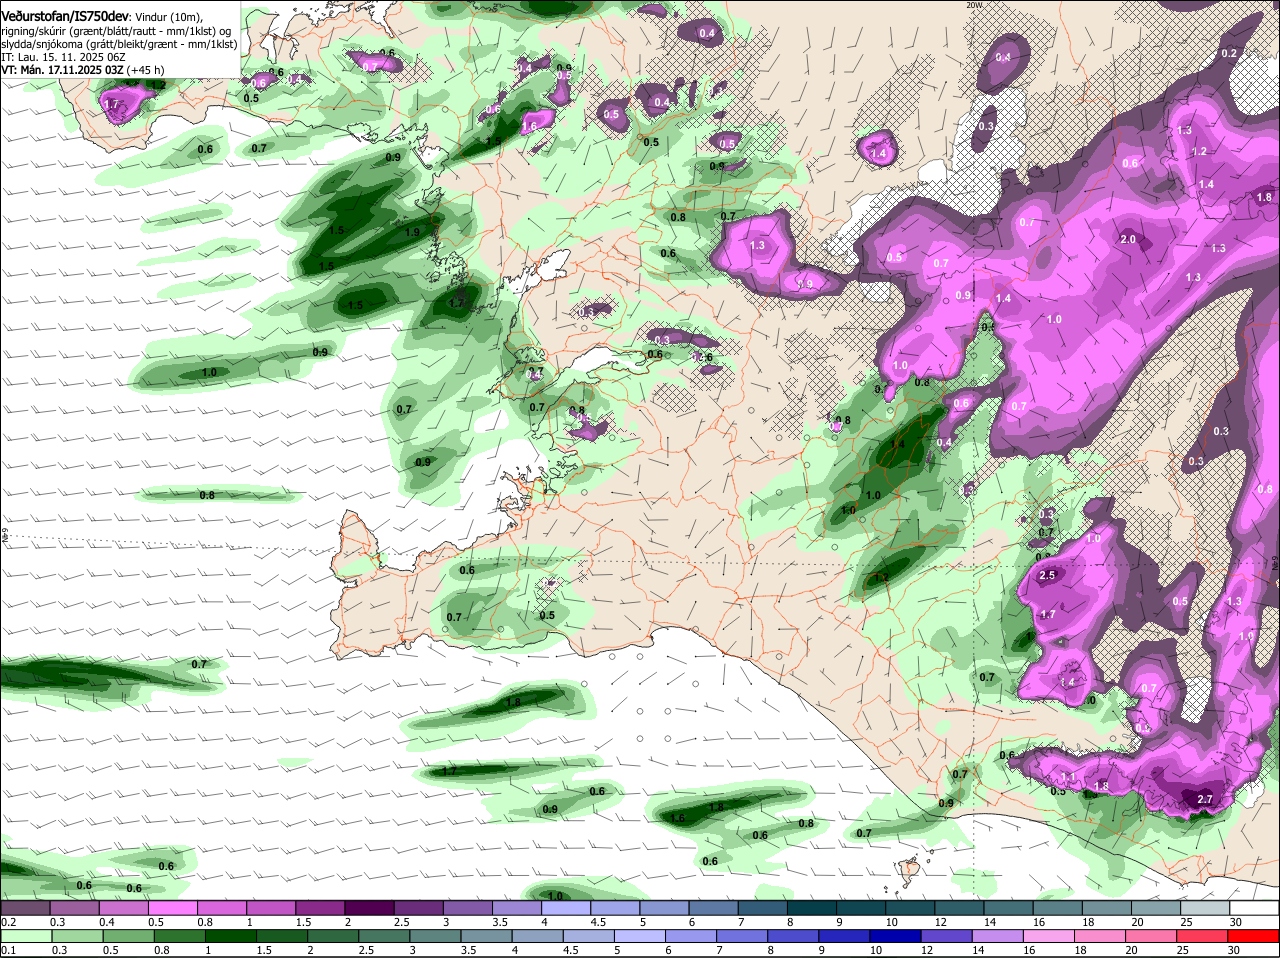Viewport: 1280px width, 958px height.
Task: Click the 2.7 precipitation value label
Action: tap(1204, 799)
